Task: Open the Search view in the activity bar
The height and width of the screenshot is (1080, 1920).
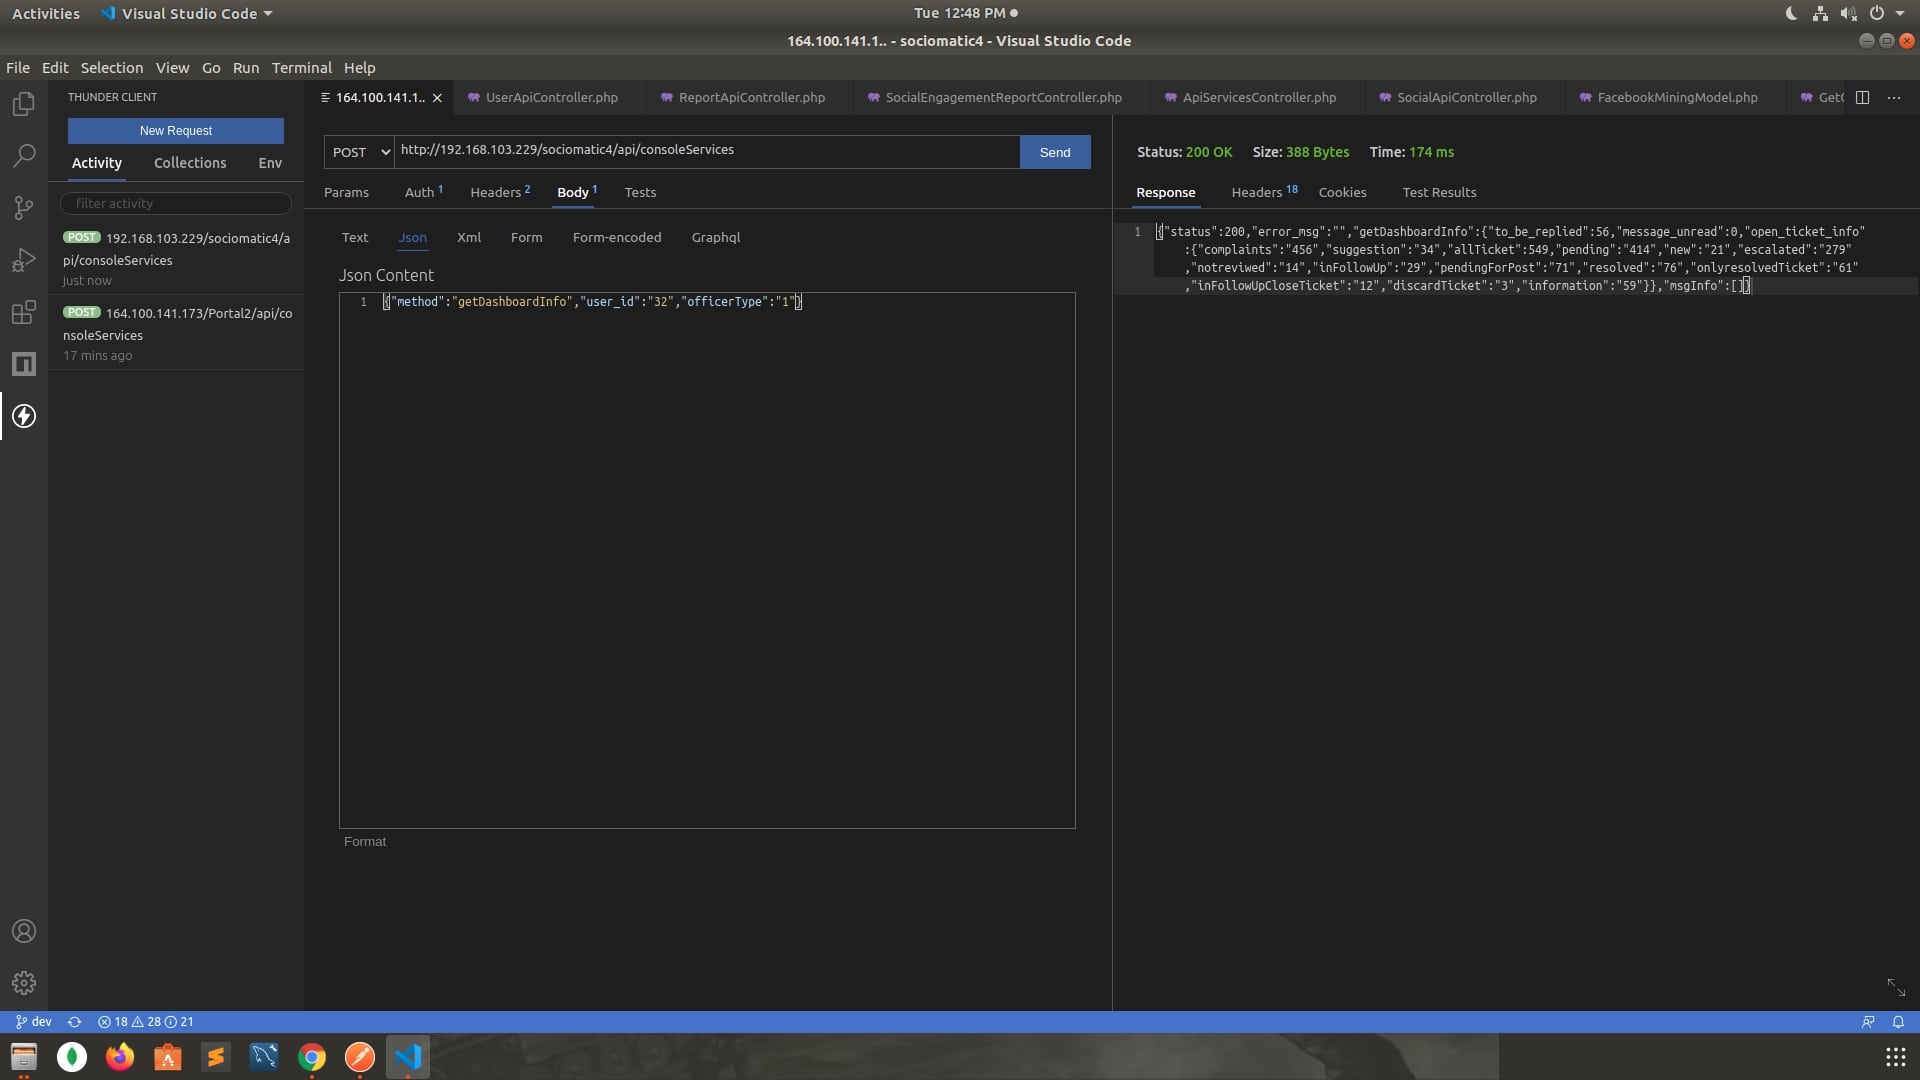Action: click(x=23, y=156)
